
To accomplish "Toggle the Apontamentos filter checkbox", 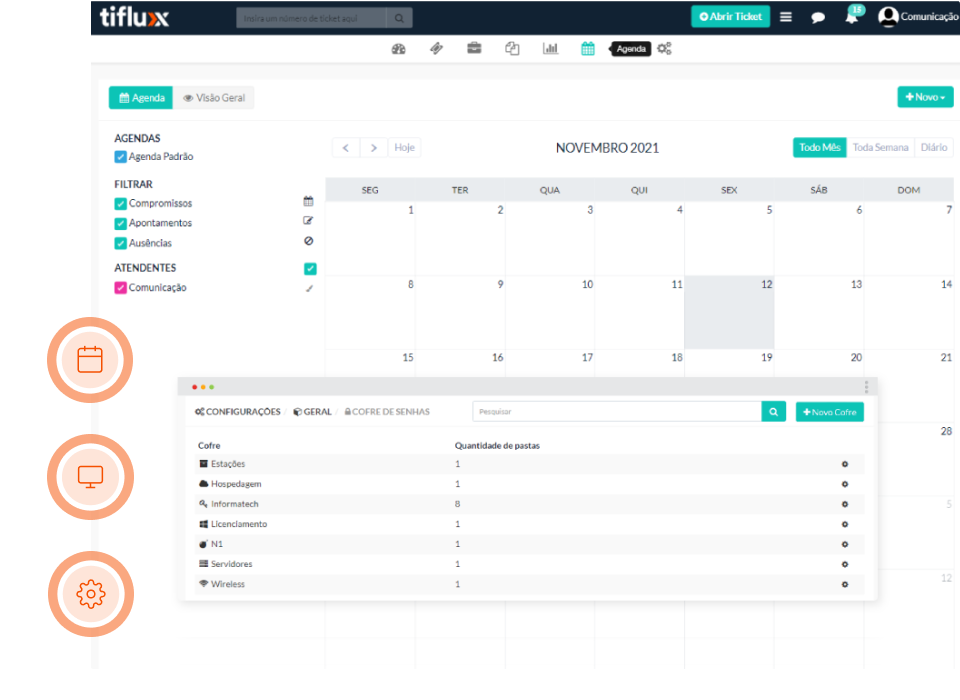I will [x=121, y=224].
